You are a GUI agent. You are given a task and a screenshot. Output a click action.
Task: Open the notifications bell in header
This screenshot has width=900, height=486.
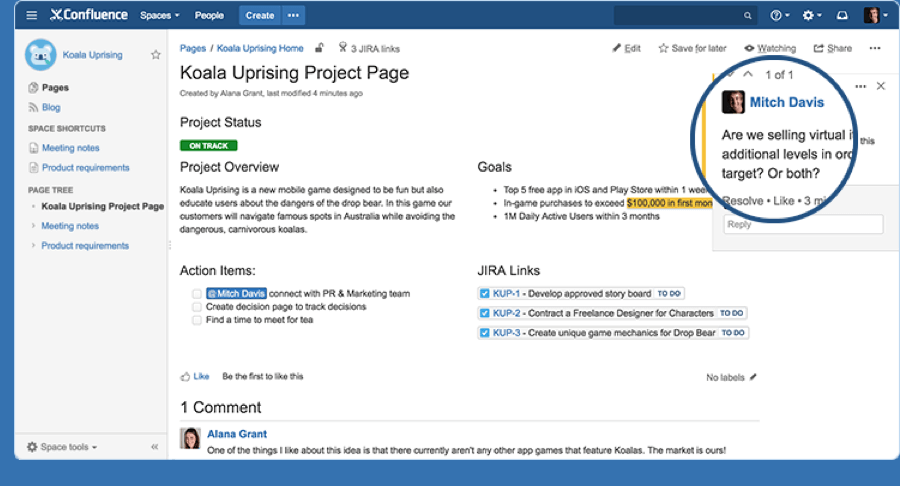842,16
